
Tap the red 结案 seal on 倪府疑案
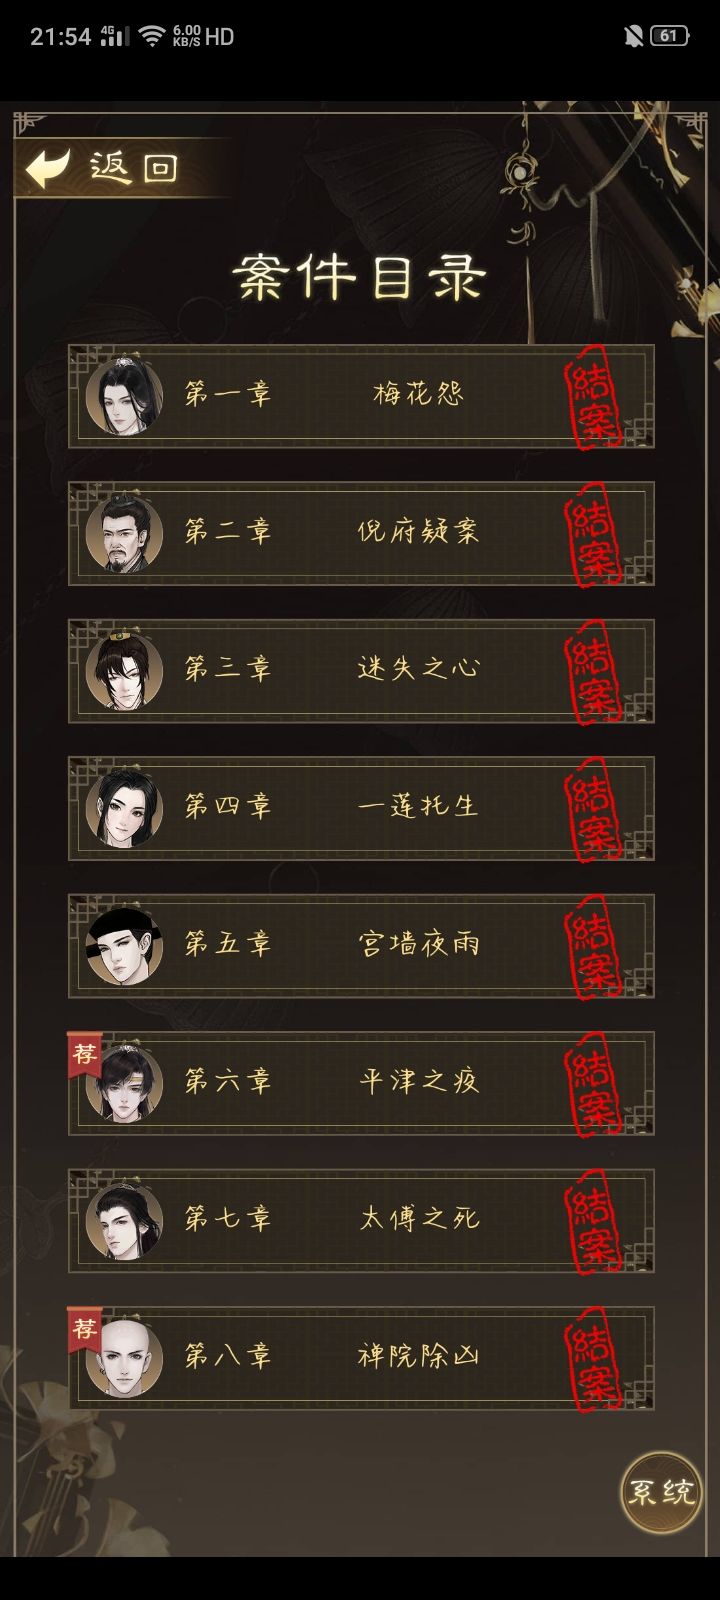point(592,534)
